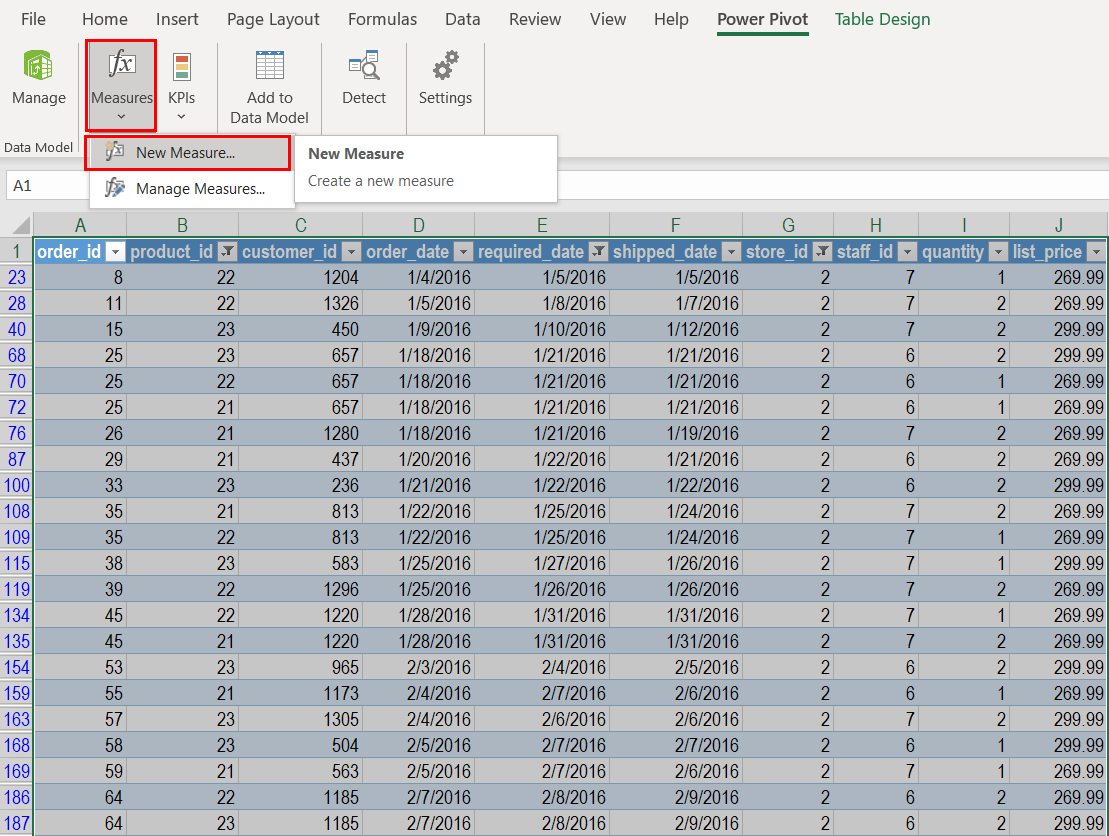Open Power Pivot Settings gear icon

(x=445, y=66)
